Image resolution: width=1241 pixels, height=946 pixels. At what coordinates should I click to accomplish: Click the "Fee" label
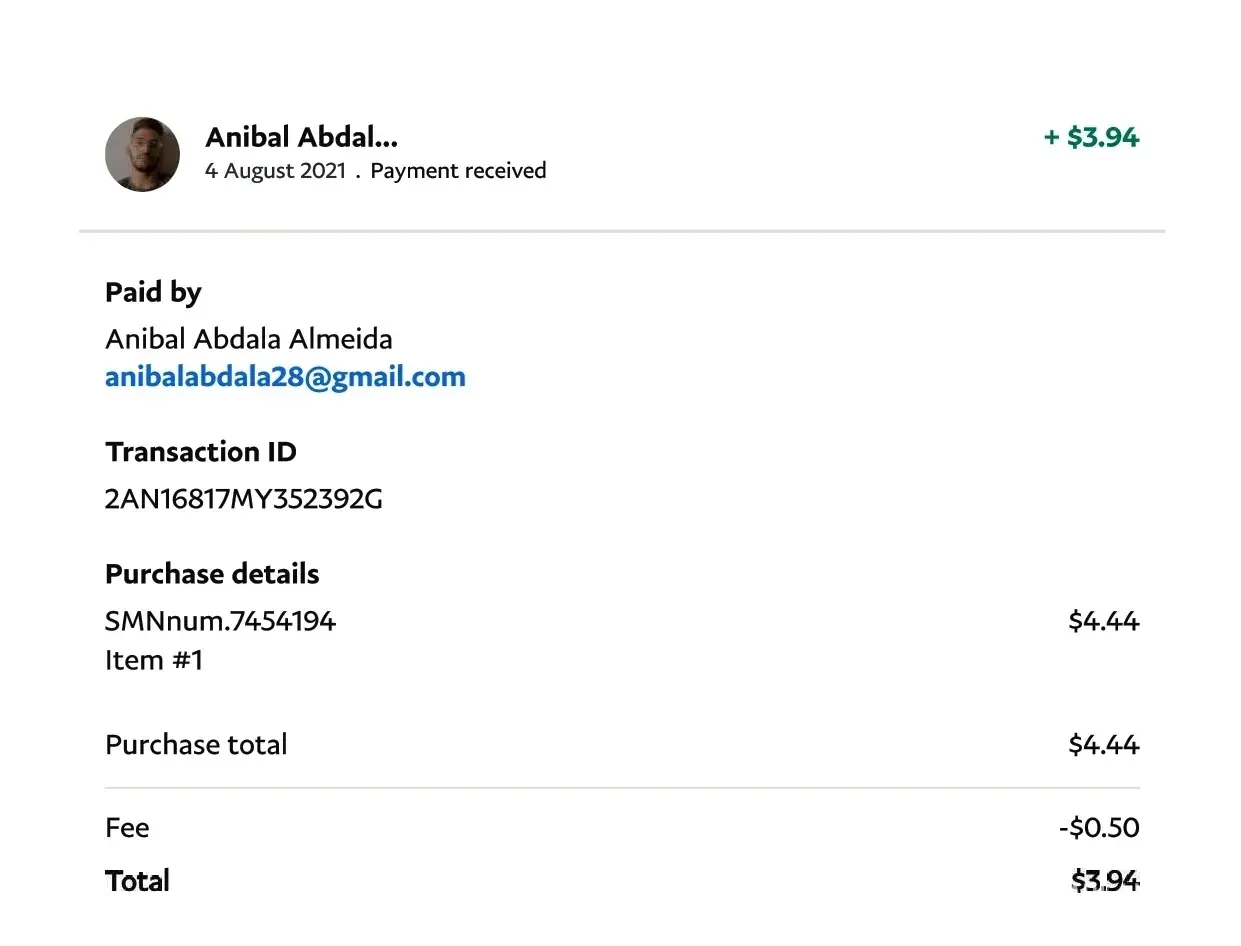click(x=127, y=828)
